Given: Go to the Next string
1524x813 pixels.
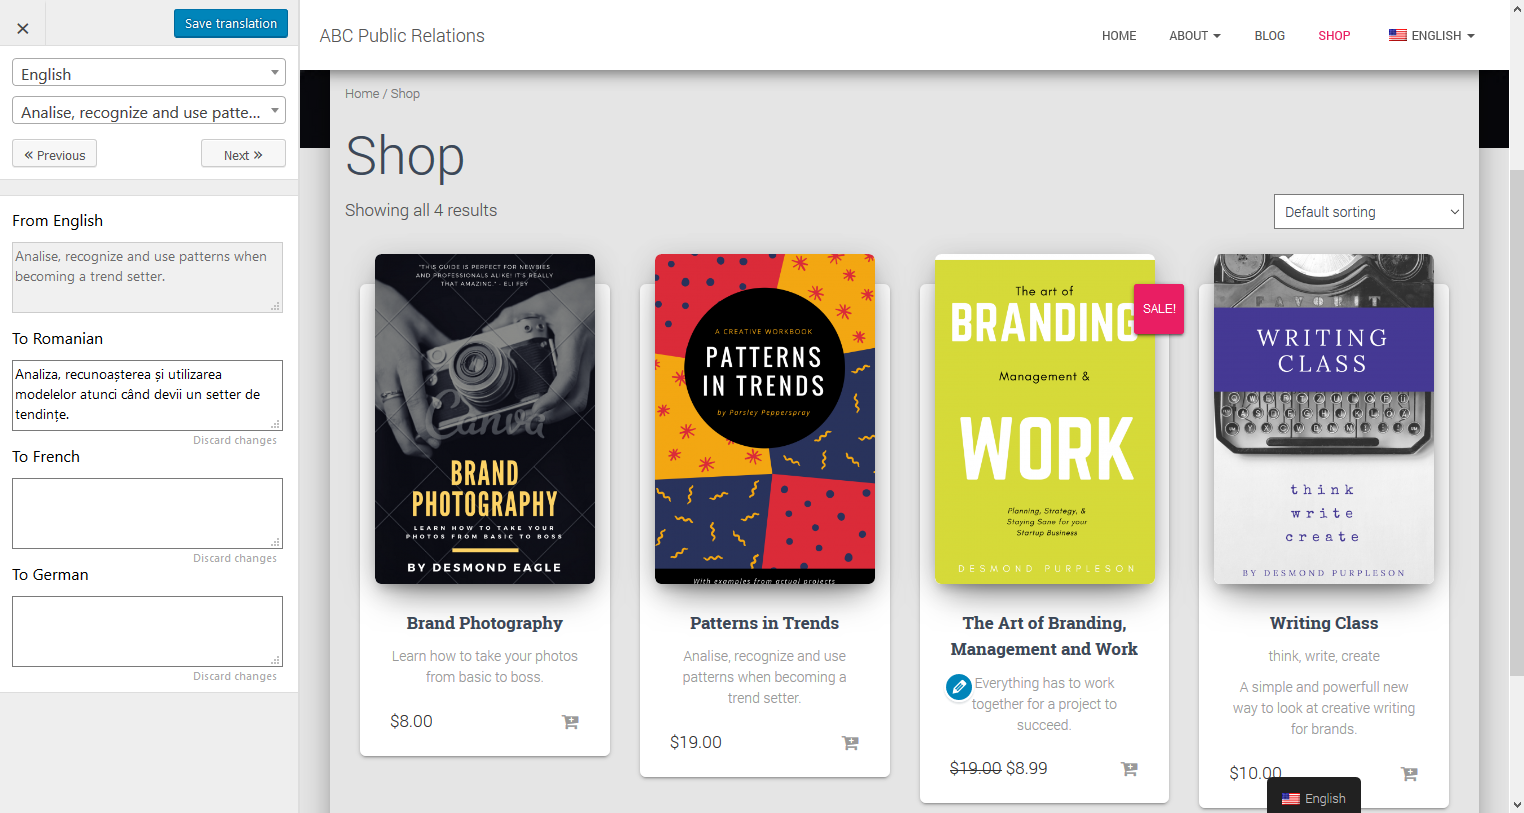Looking at the screenshot, I should tap(243, 155).
